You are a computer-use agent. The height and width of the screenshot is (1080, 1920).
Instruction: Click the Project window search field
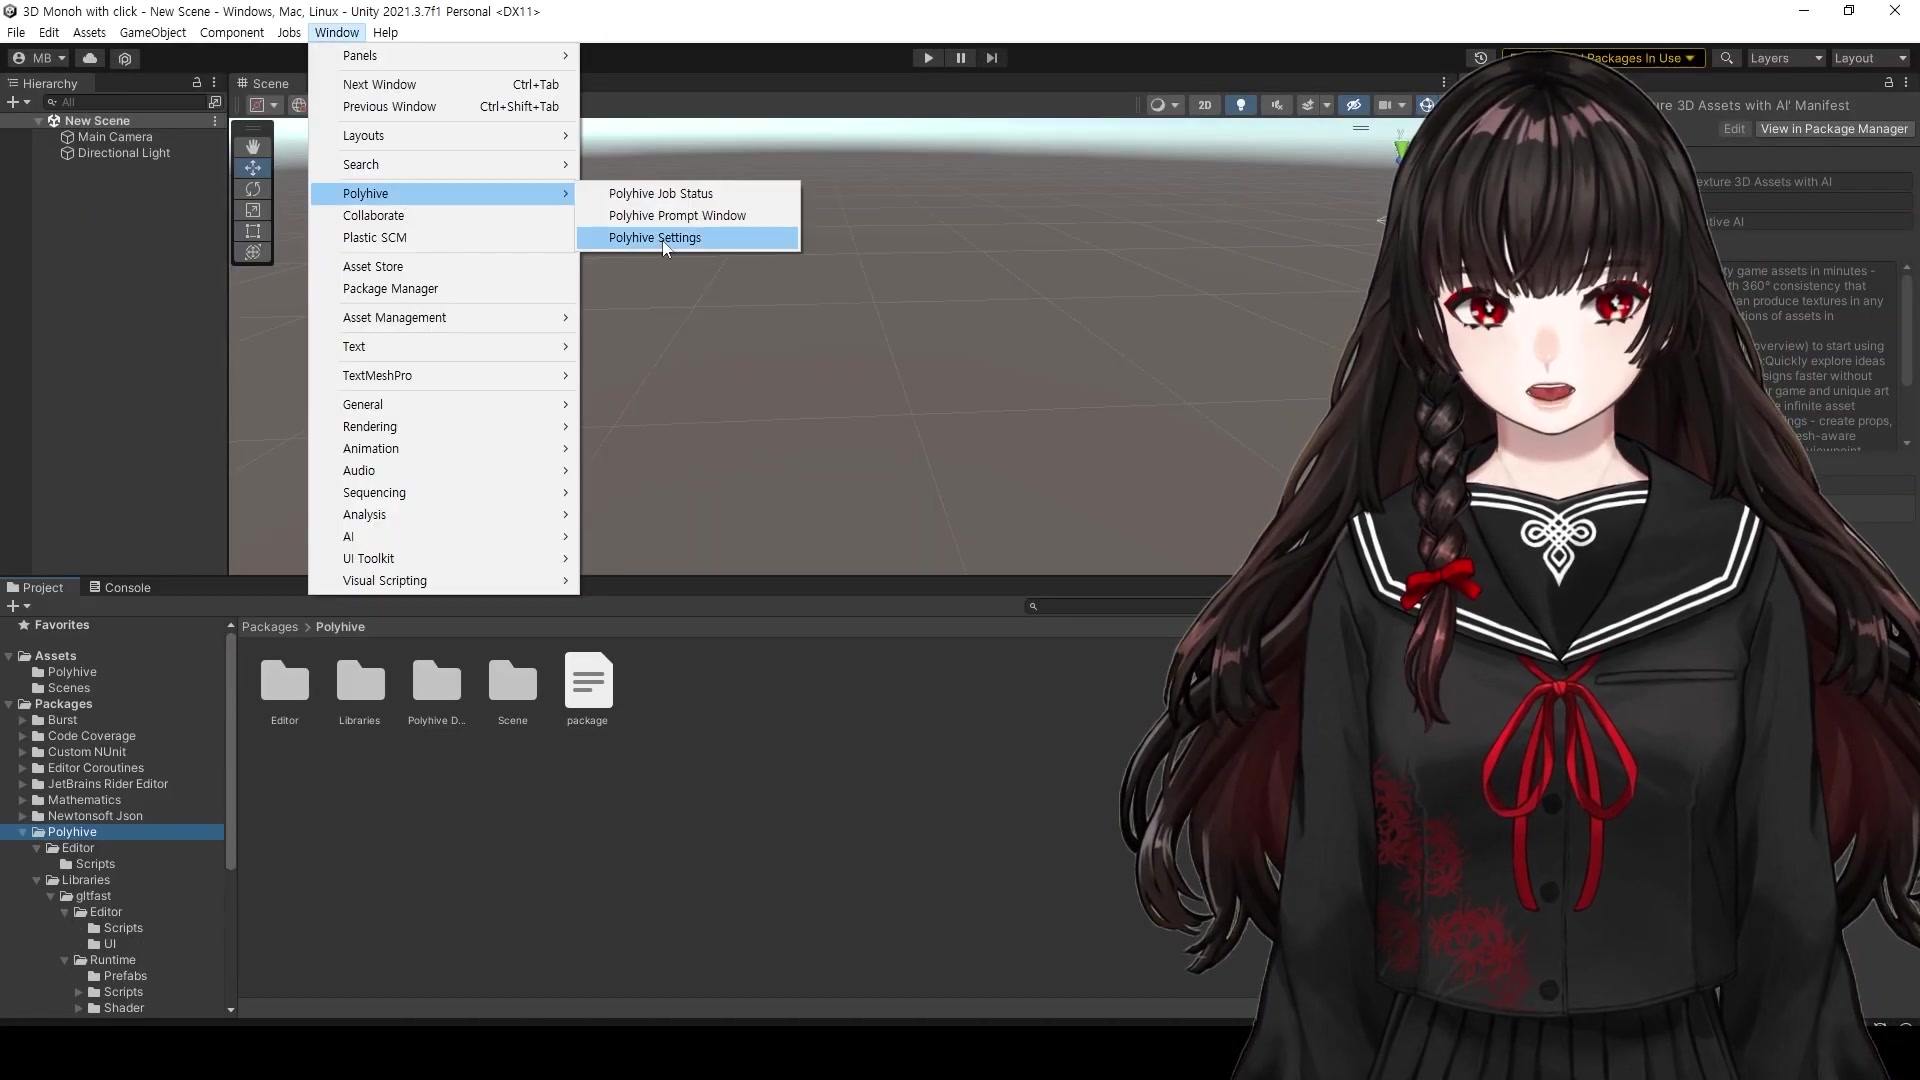point(1120,606)
